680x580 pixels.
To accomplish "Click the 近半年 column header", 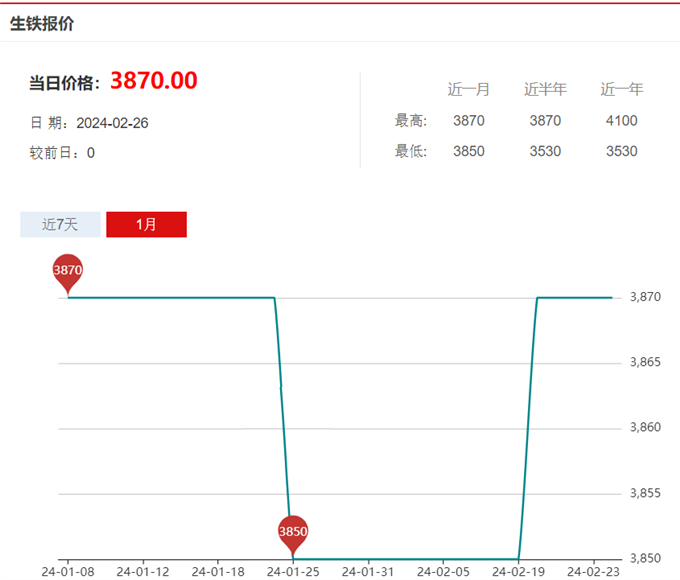I will [545, 89].
